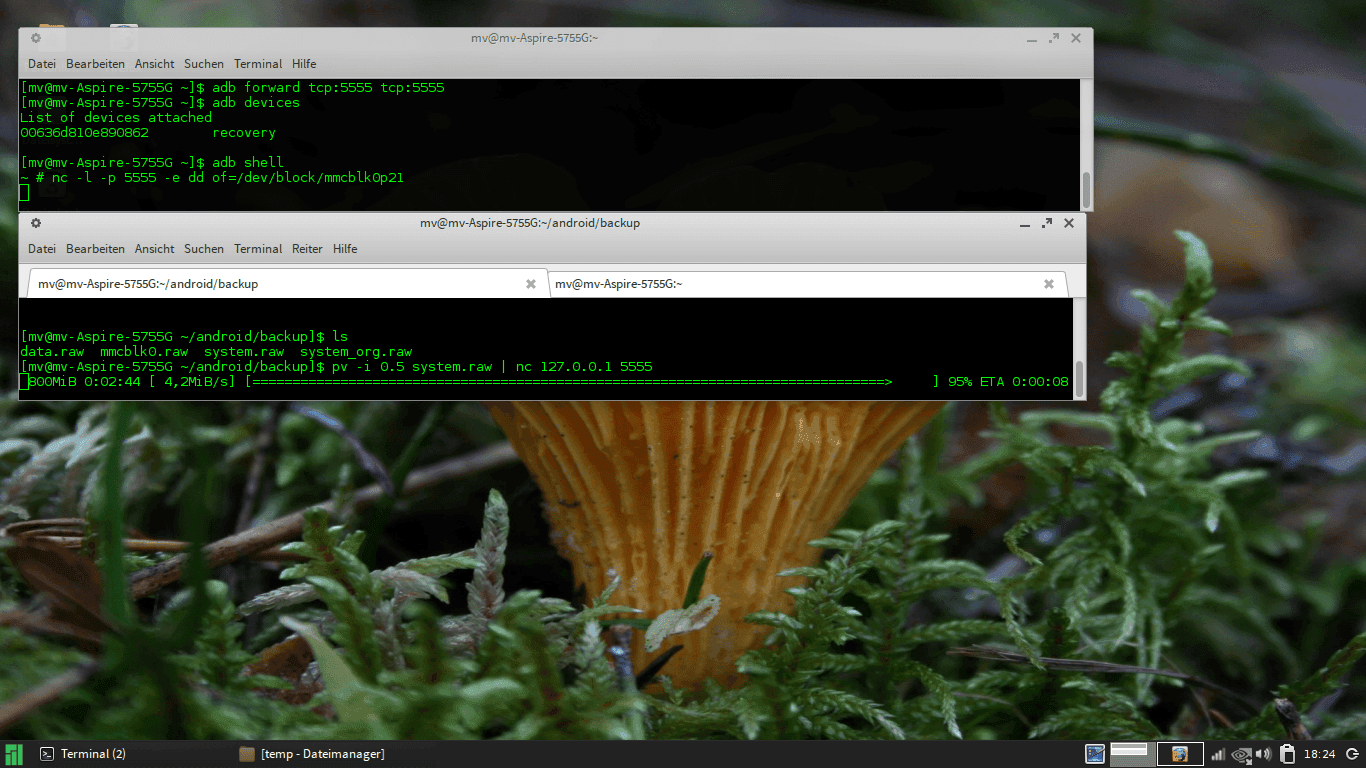Open the network signal strength tray icon
This screenshot has height=768, width=1366.
[1217, 754]
